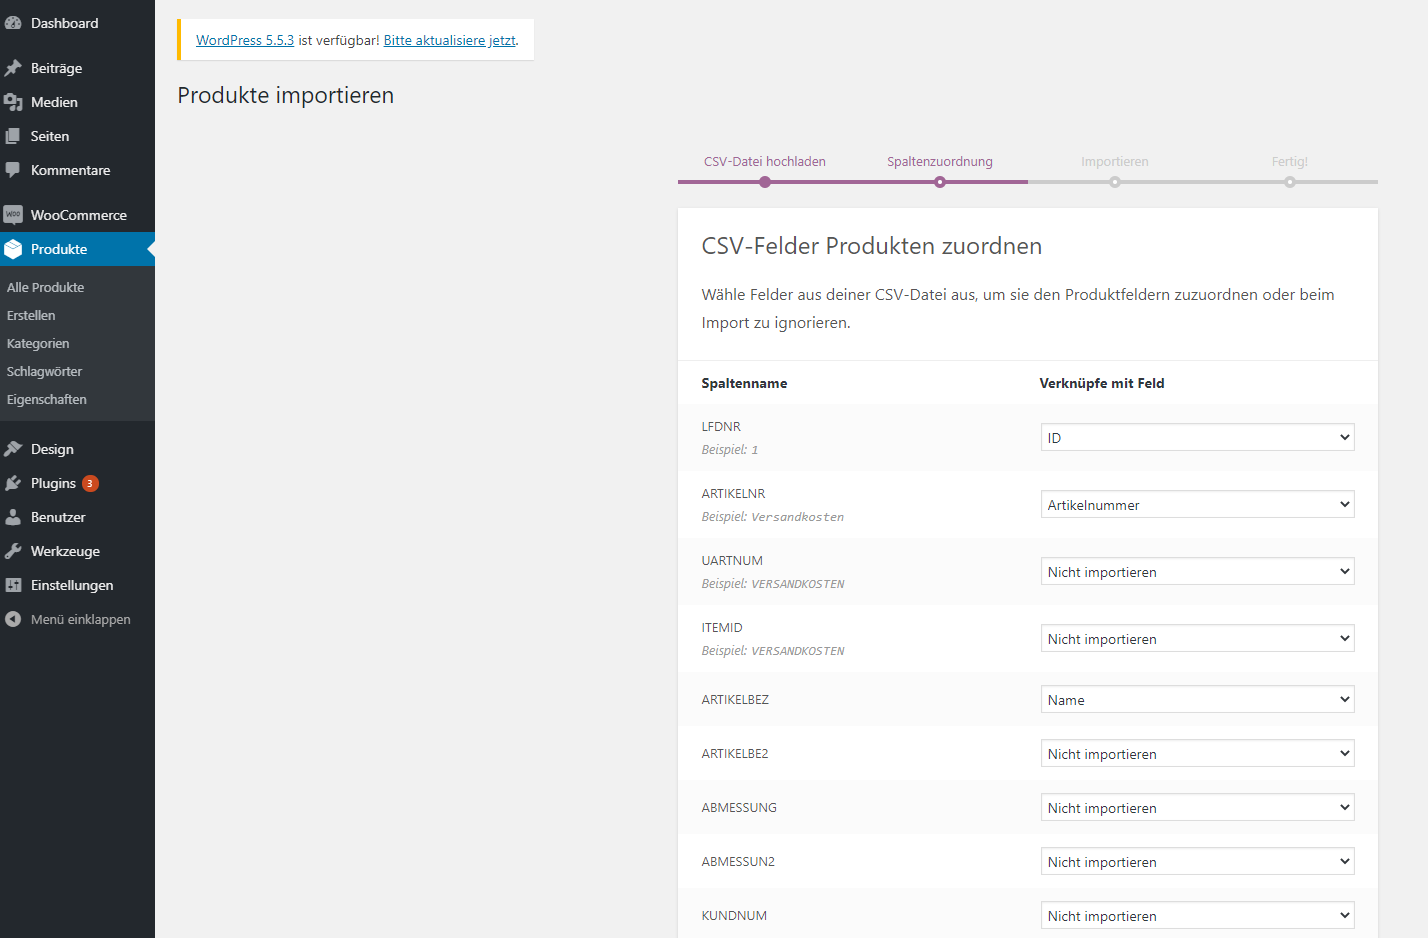Open Schlagwörter submenu link

pos(44,371)
